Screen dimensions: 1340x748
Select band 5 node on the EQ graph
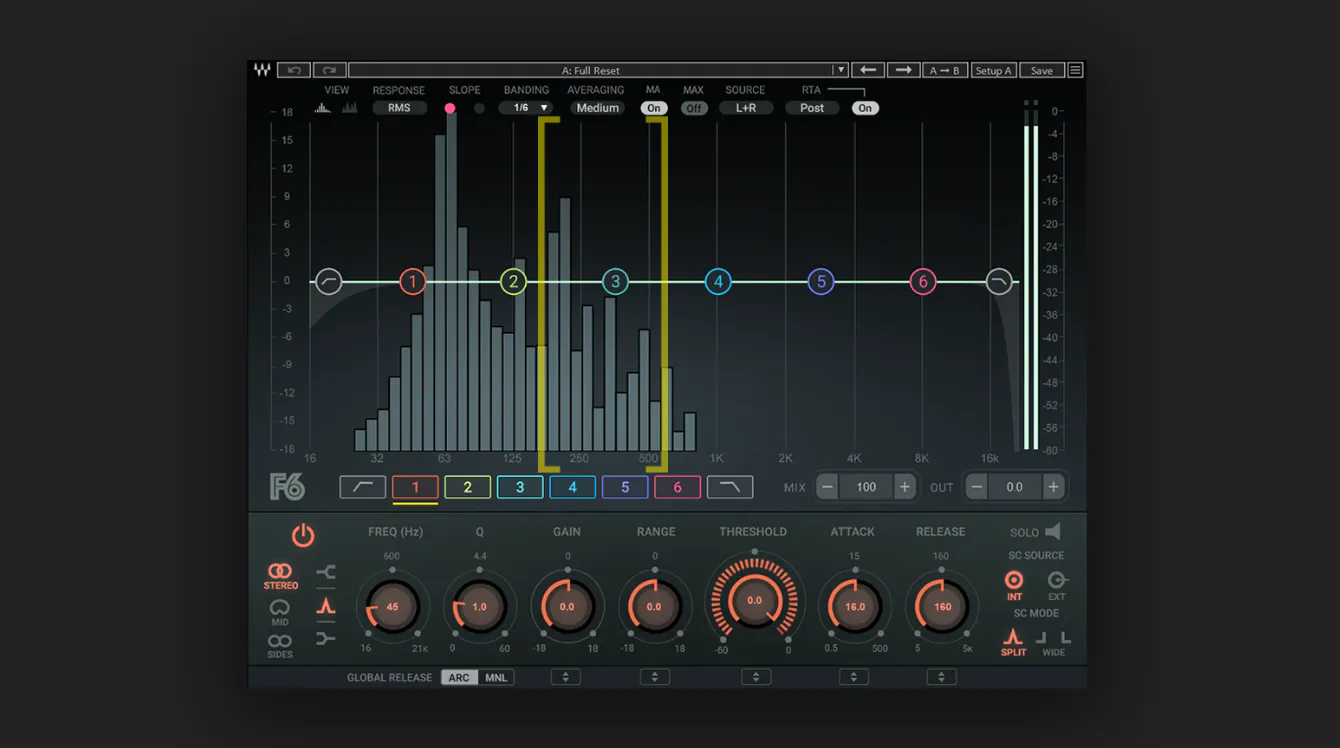point(821,282)
